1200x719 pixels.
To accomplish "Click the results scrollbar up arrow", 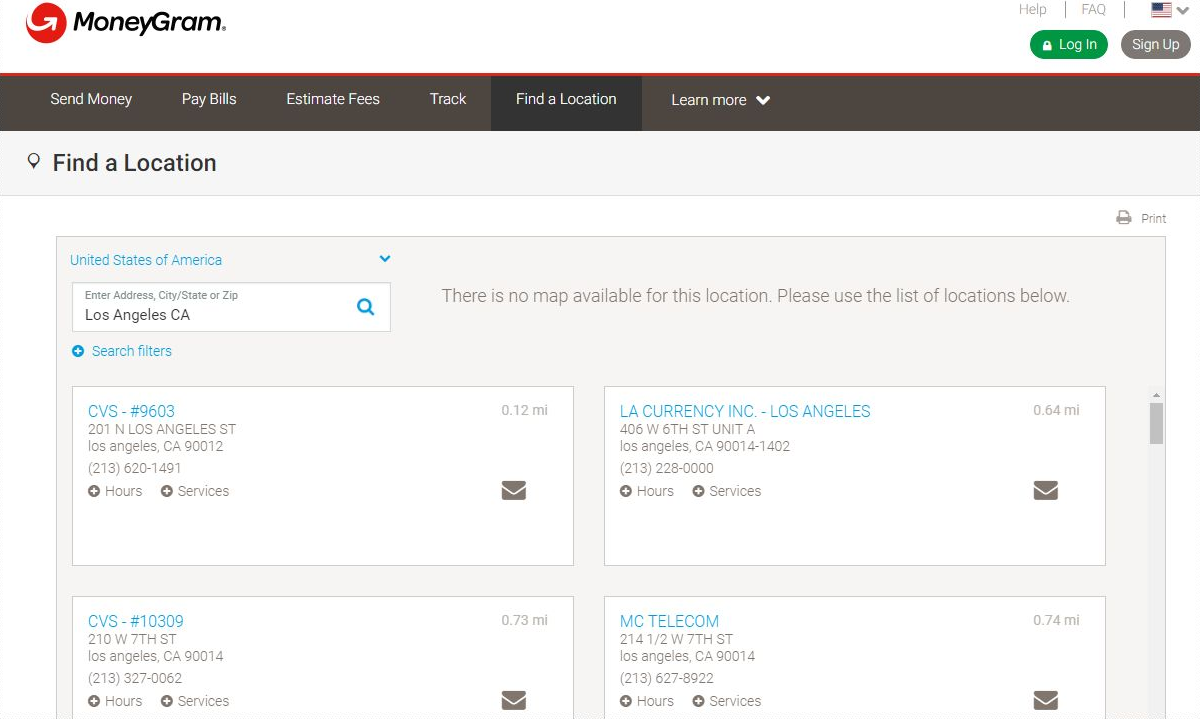I will point(1156,395).
